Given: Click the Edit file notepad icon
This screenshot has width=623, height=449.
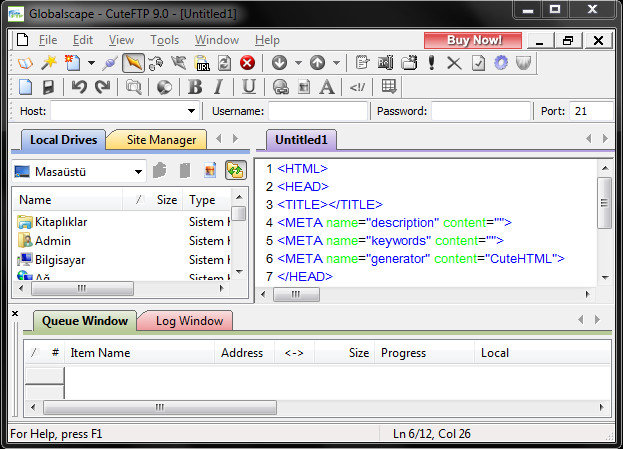Looking at the screenshot, I should 362,63.
